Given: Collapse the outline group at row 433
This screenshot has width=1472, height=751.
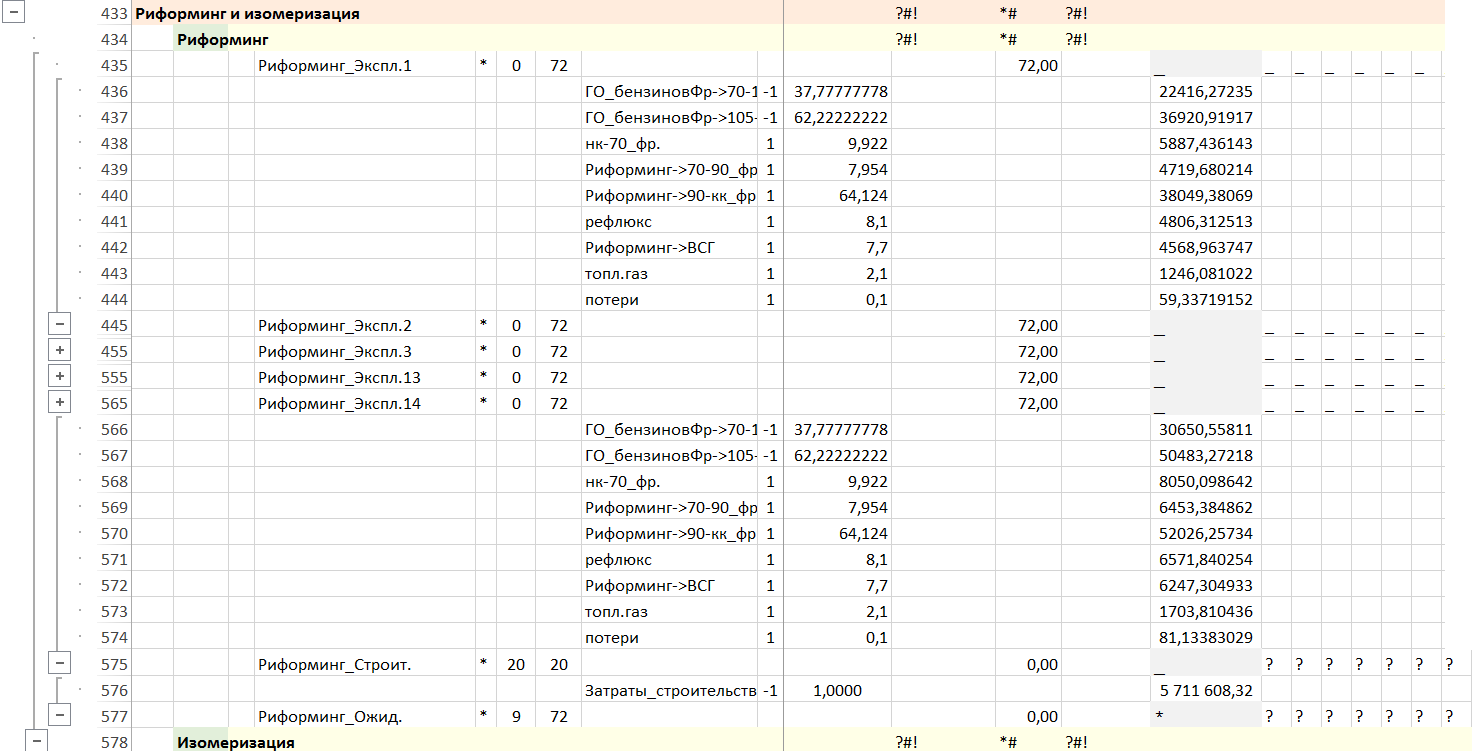Looking at the screenshot, I should [13, 14].
